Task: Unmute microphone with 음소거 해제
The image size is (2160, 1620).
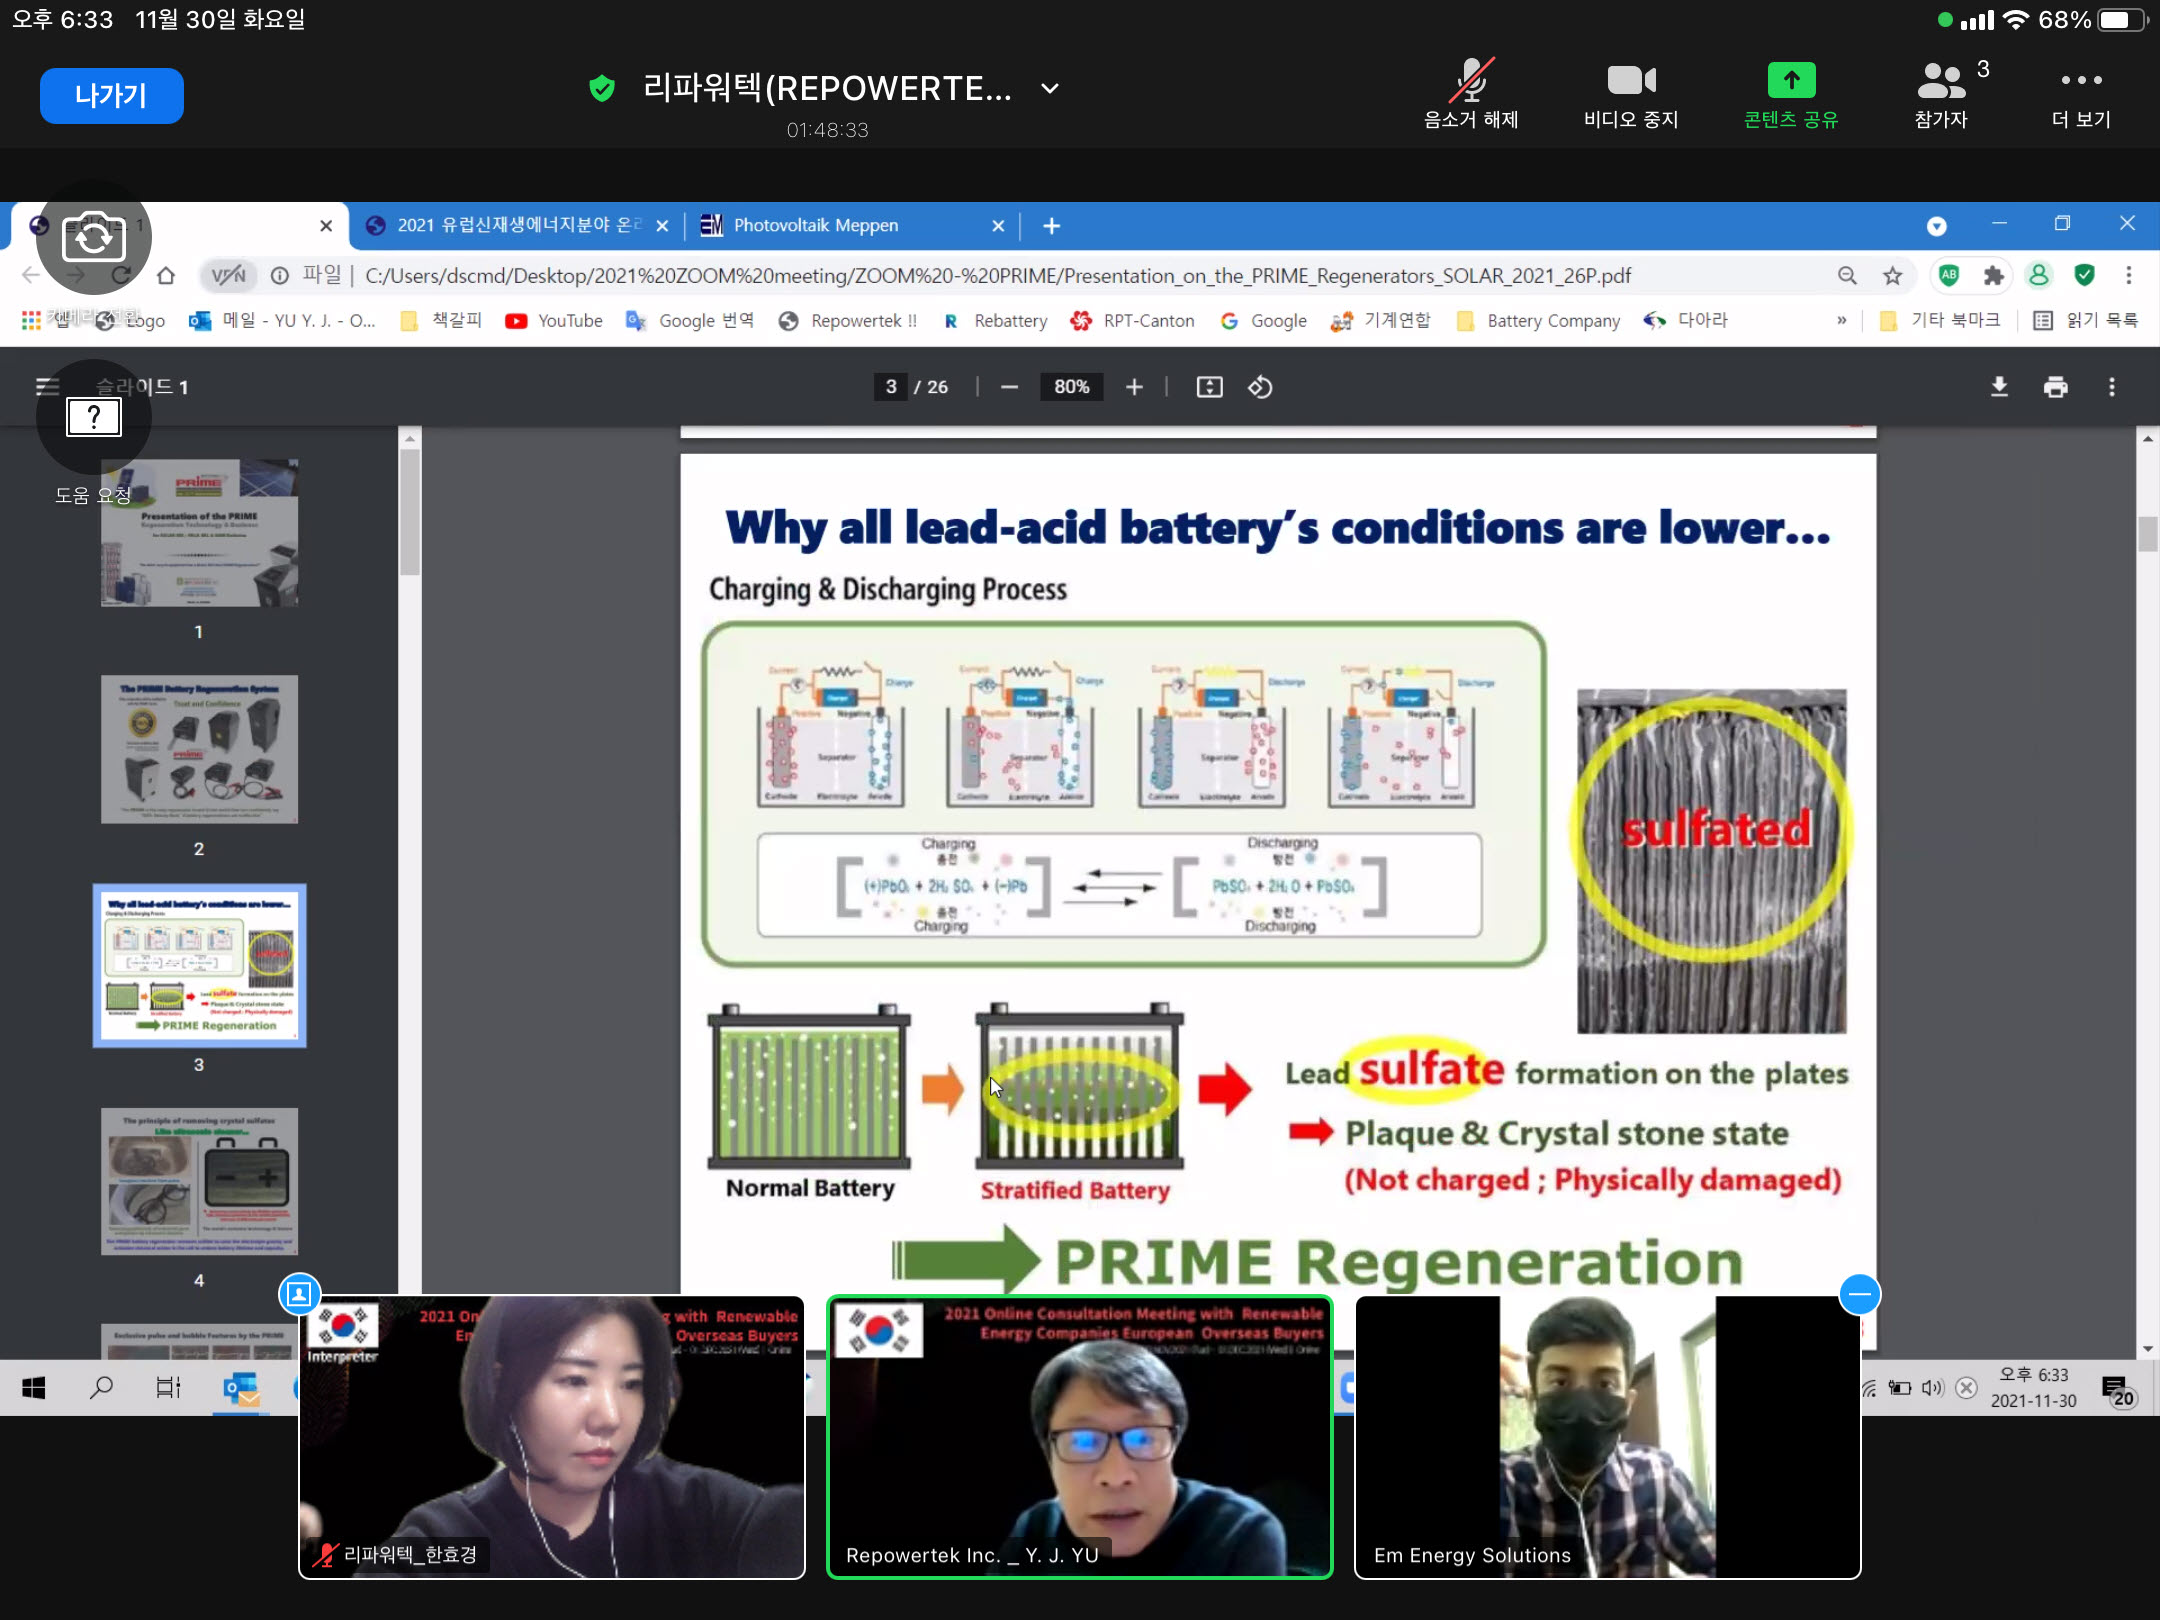Action: (x=1471, y=94)
